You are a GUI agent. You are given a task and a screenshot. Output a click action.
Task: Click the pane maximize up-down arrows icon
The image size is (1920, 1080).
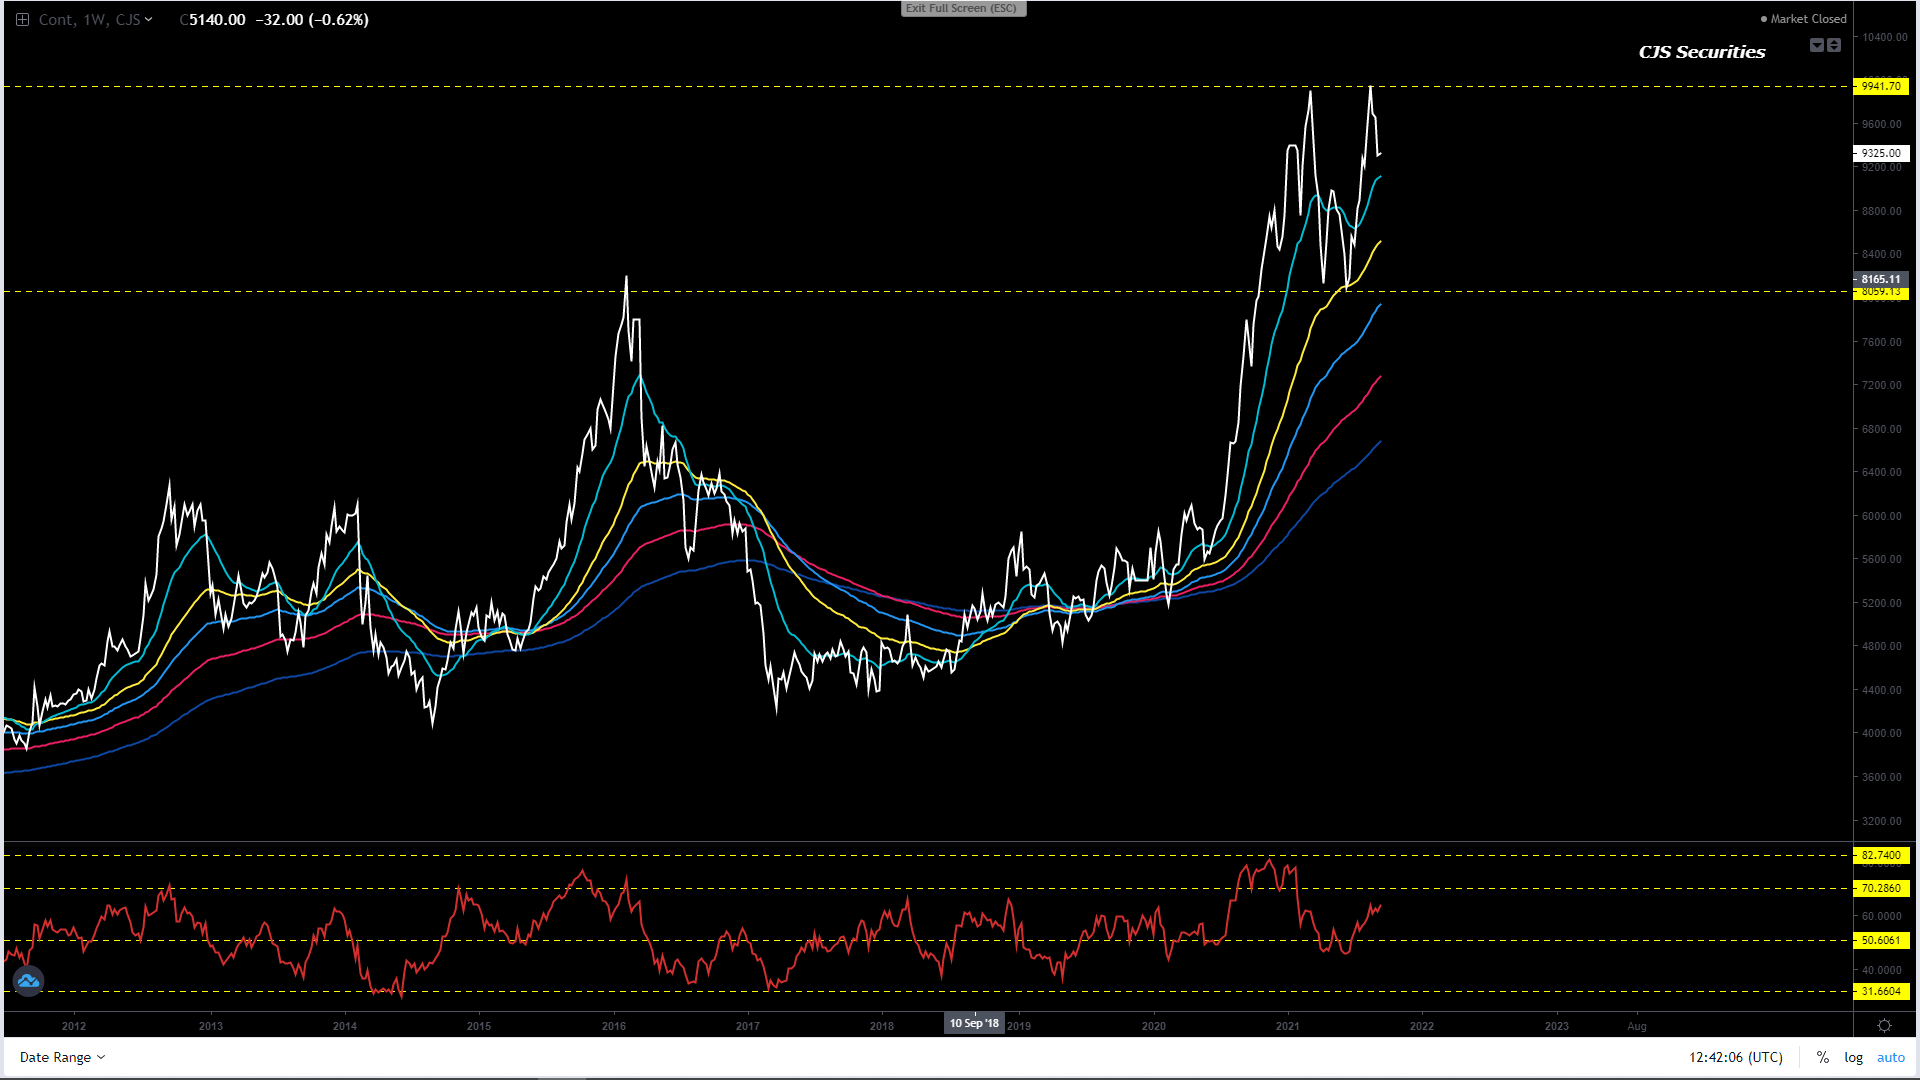[x=1834, y=45]
